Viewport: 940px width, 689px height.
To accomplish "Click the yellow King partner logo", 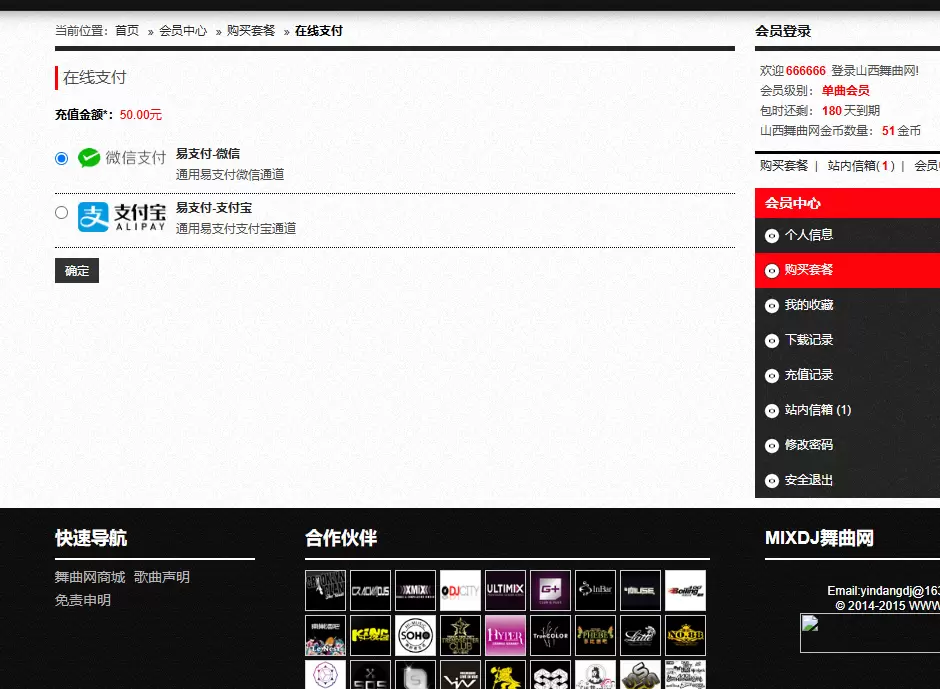I will [x=370, y=636].
